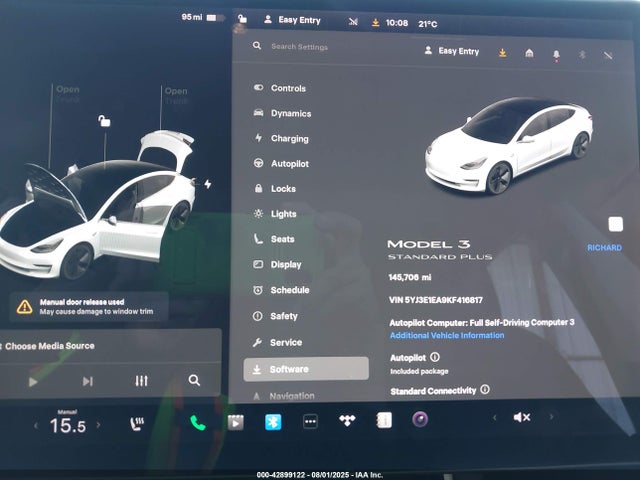Open the notifications bell icon

(556, 55)
